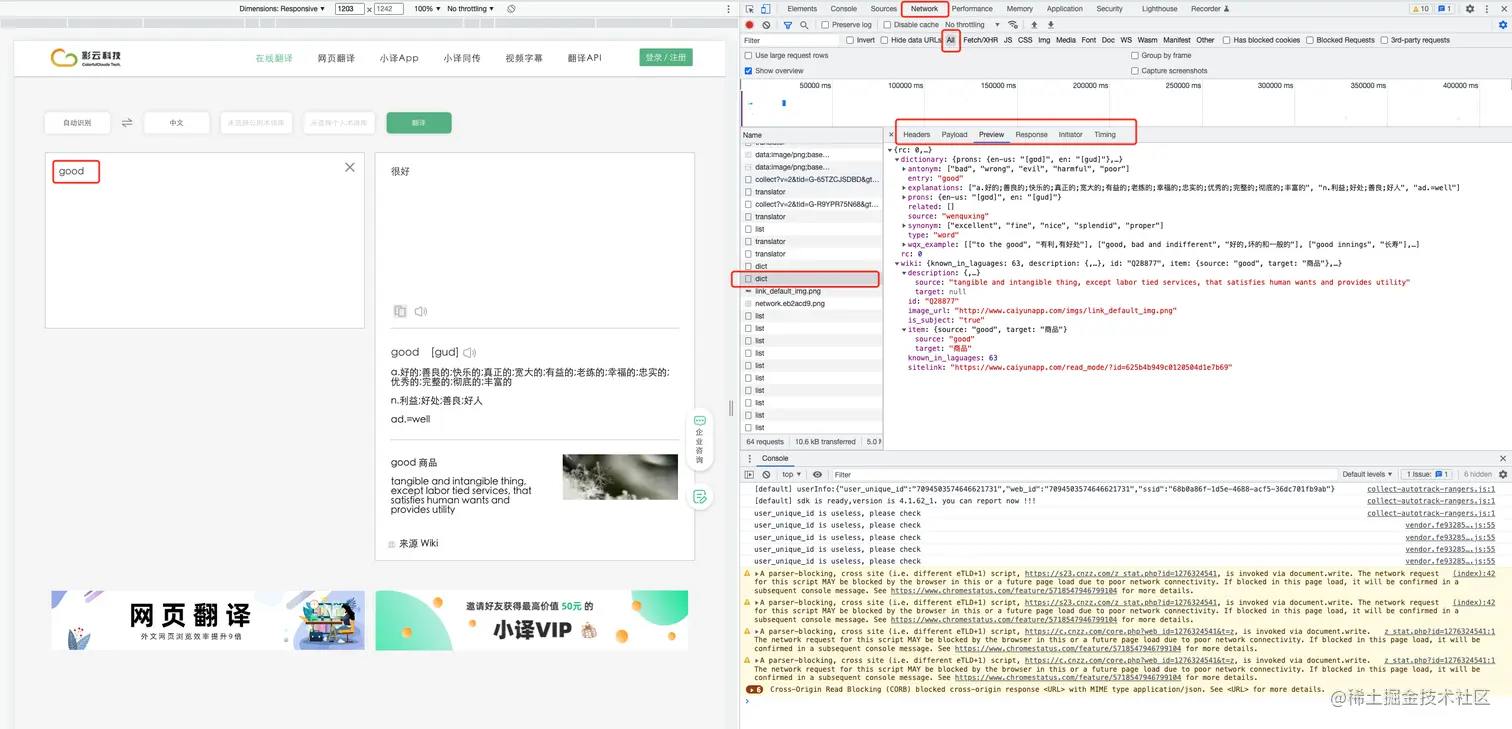Open console top context dropdown
This screenshot has width=1512, height=729.
[791, 474]
